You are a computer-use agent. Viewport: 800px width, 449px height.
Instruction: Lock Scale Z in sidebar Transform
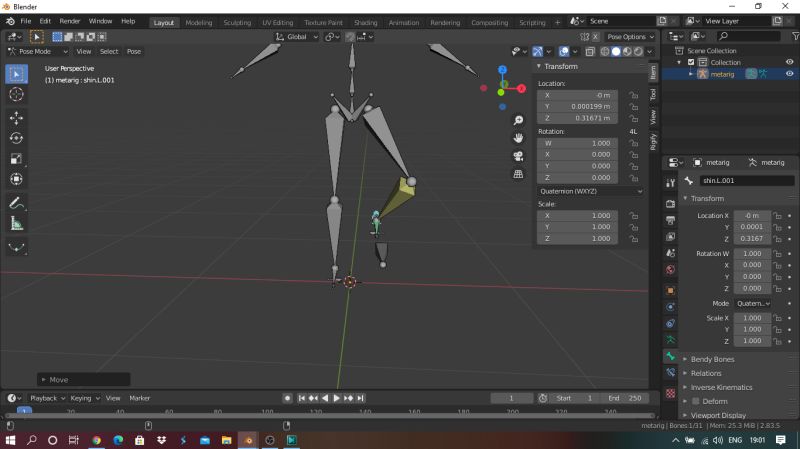[x=634, y=239]
